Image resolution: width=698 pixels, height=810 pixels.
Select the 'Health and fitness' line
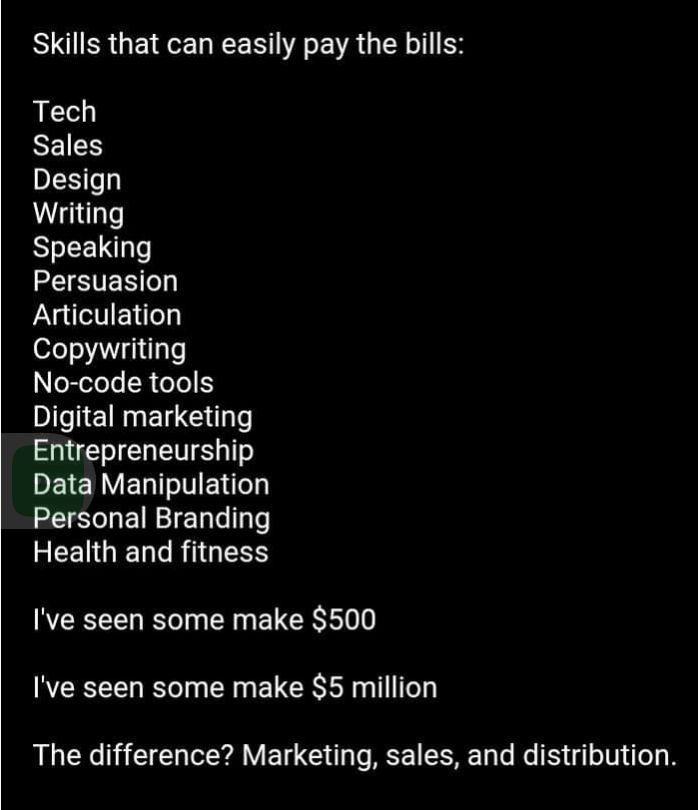point(151,552)
